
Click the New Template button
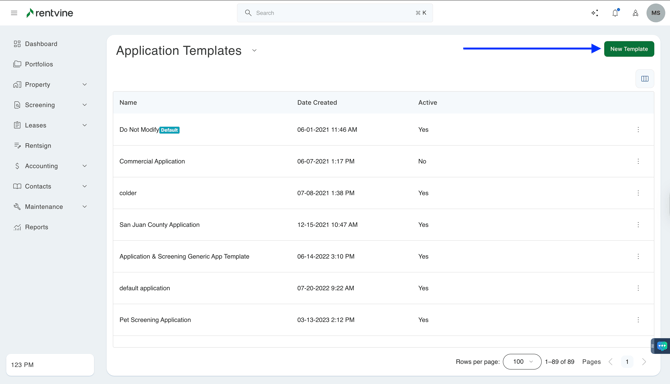click(x=629, y=49)
